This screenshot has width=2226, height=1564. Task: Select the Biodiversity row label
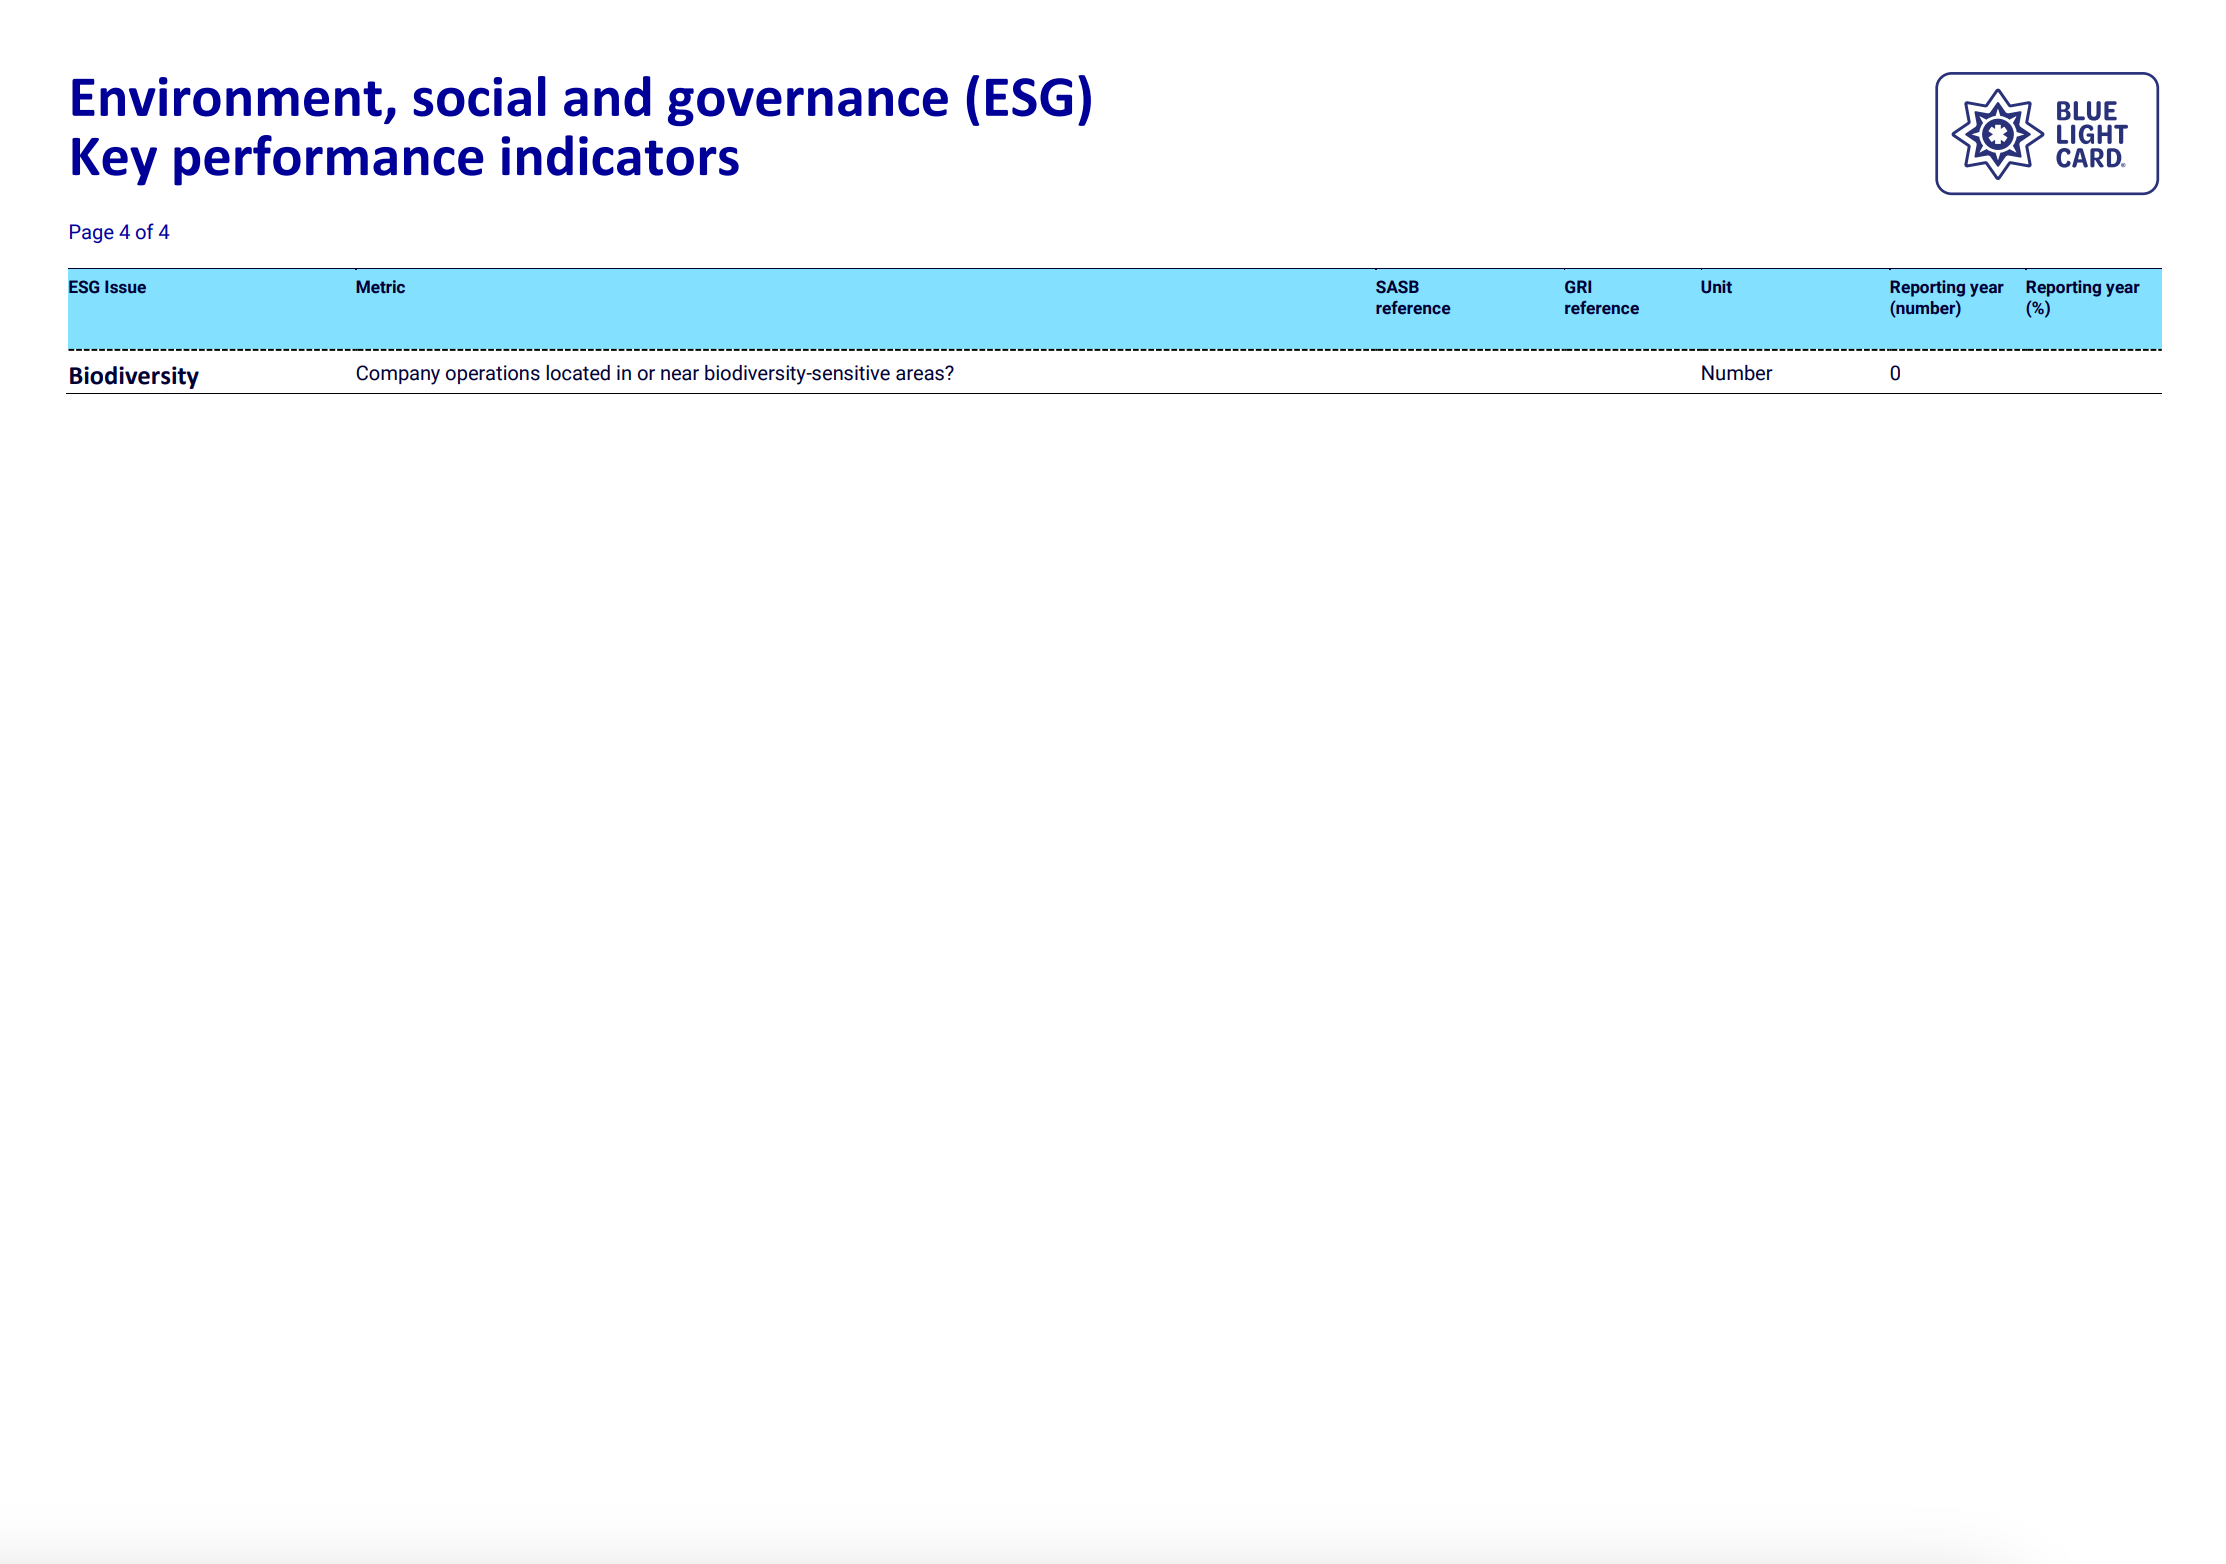pos(133,376)
